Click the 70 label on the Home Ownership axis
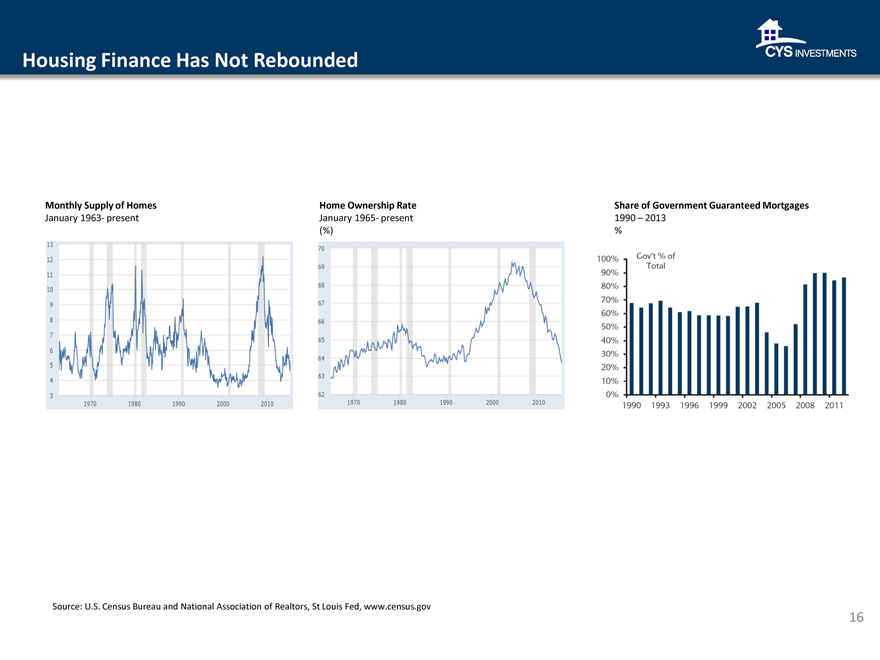Viewport: 880px width, 660px height. (321, 249)
